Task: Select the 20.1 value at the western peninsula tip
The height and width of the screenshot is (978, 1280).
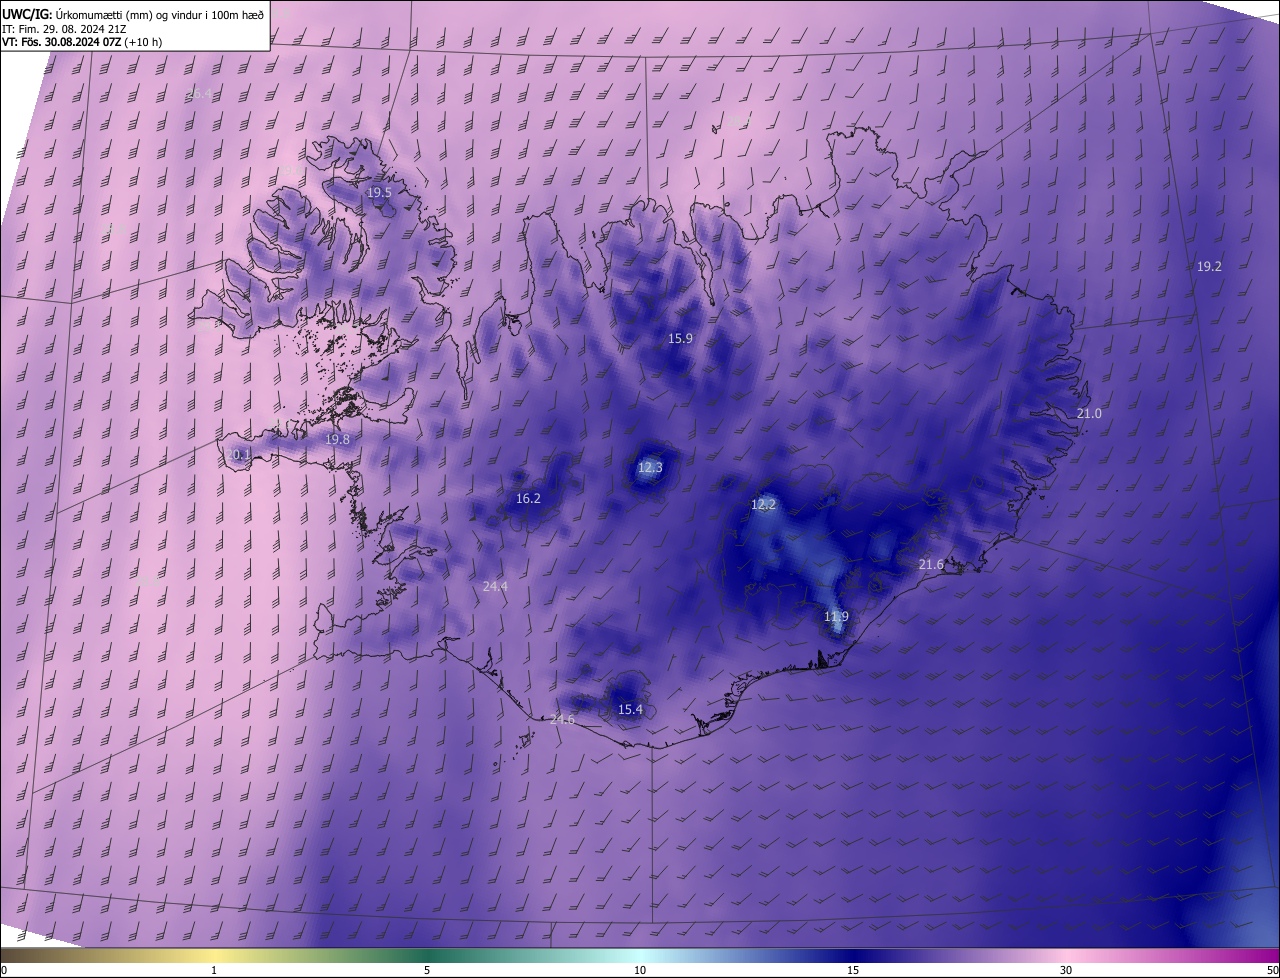Action: [x=238, y=455]
